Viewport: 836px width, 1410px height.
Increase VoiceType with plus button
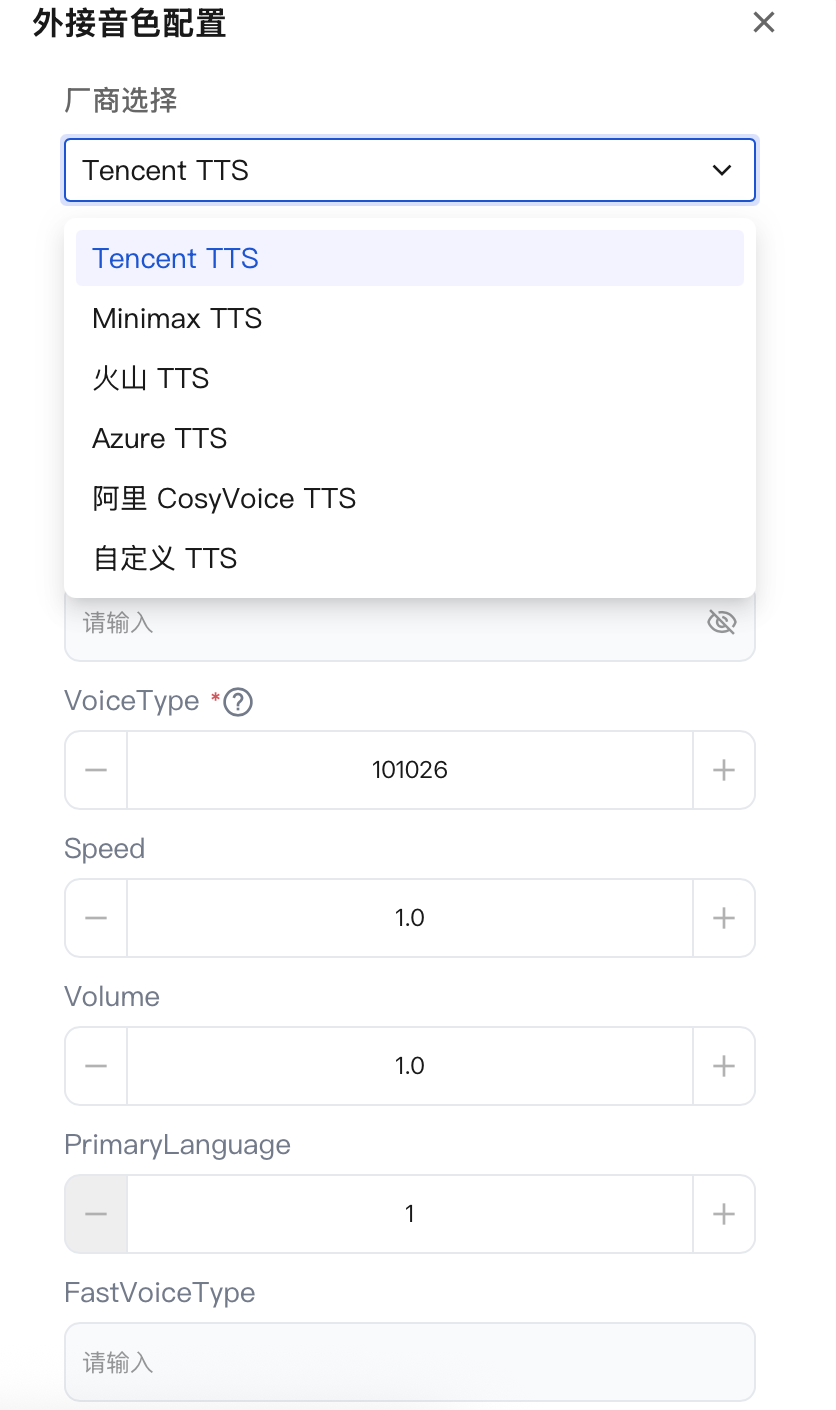pyautogui.click(x=723, y=770)
